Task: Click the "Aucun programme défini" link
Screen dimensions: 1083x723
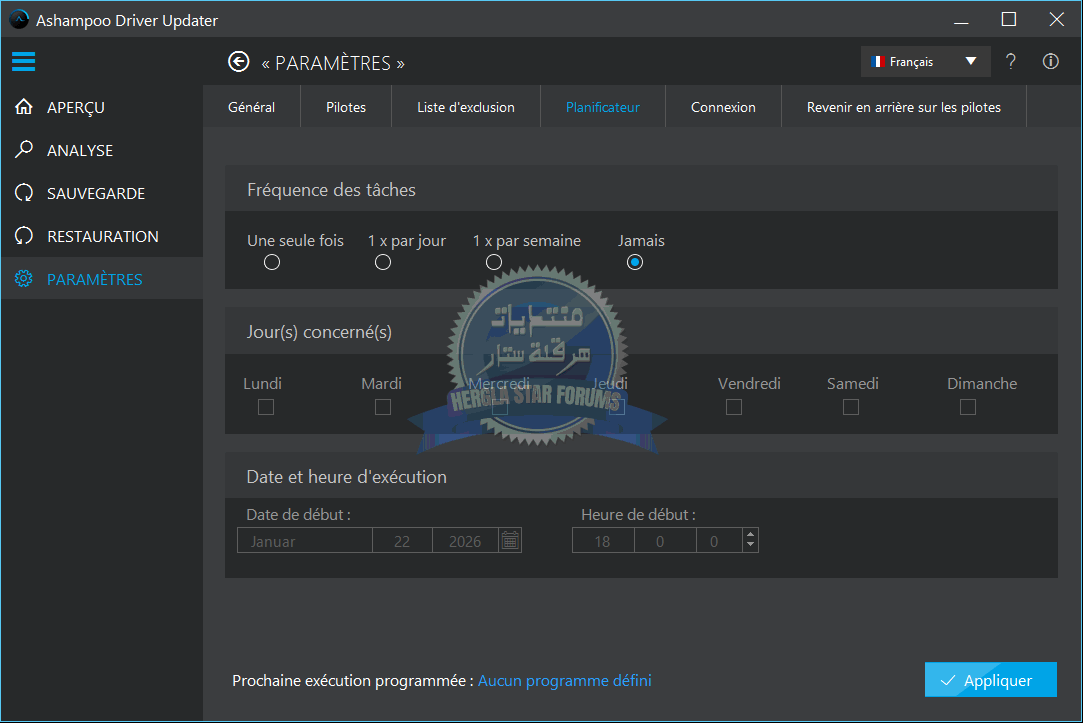Action: (x=564, y=681)
